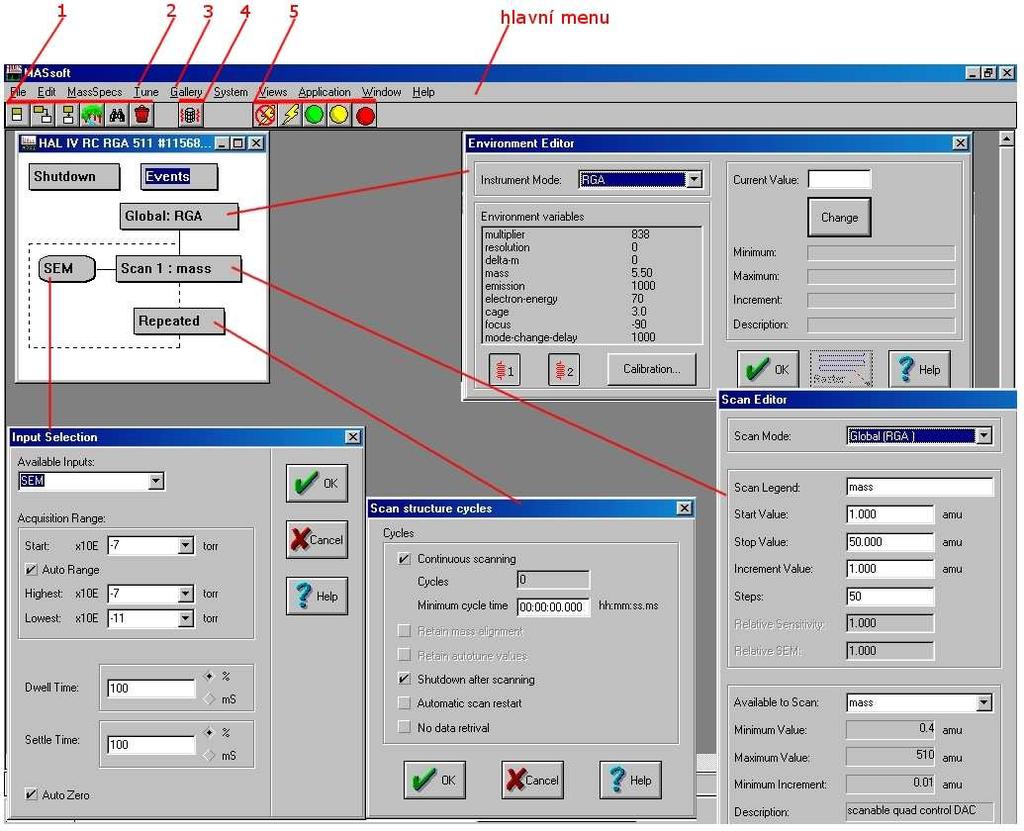1024x831 pixels.
Task: Click the yellow circle toolbar button
Action: click(x=339, y=116)
